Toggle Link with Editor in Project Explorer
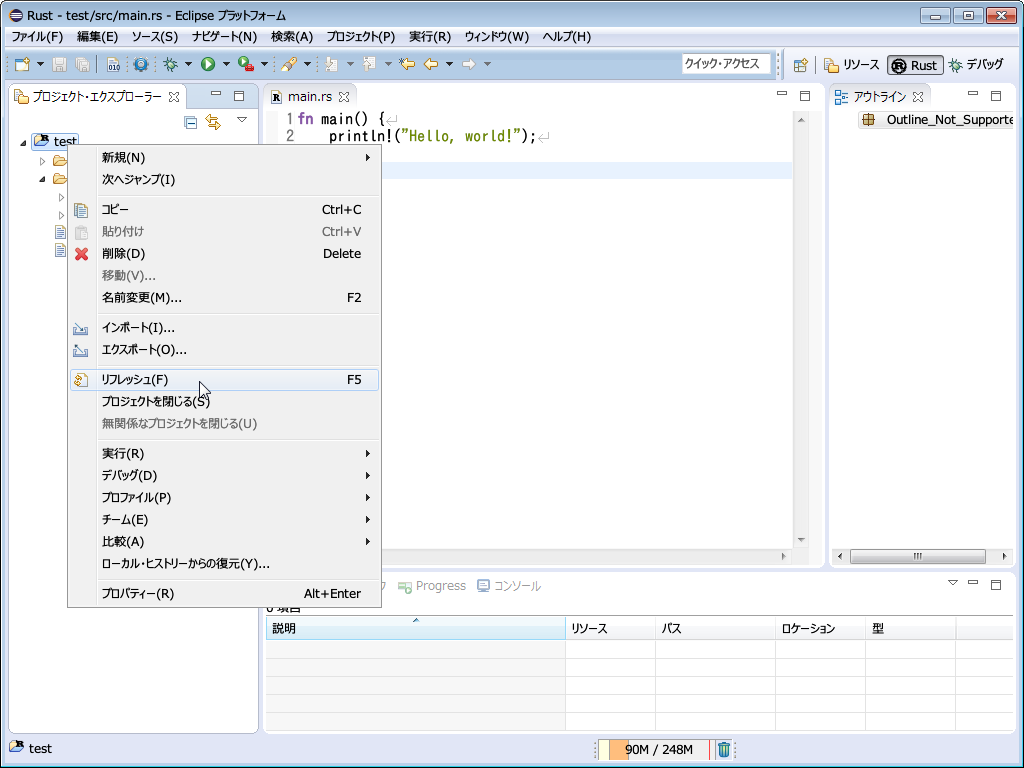Image resolution: width=1024 pixels, height=768 pixels. [x=213, y=122]
